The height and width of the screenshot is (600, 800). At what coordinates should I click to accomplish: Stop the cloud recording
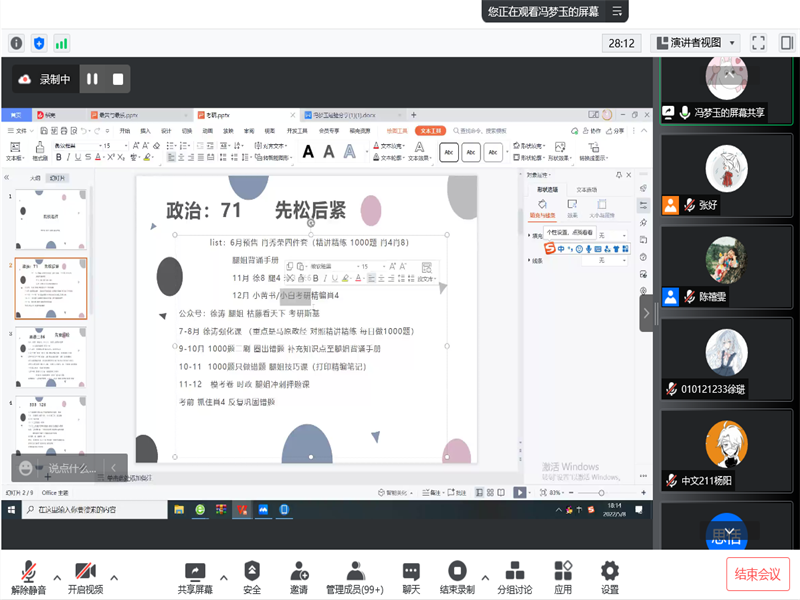pyautogui.click(x=118, y=79)
